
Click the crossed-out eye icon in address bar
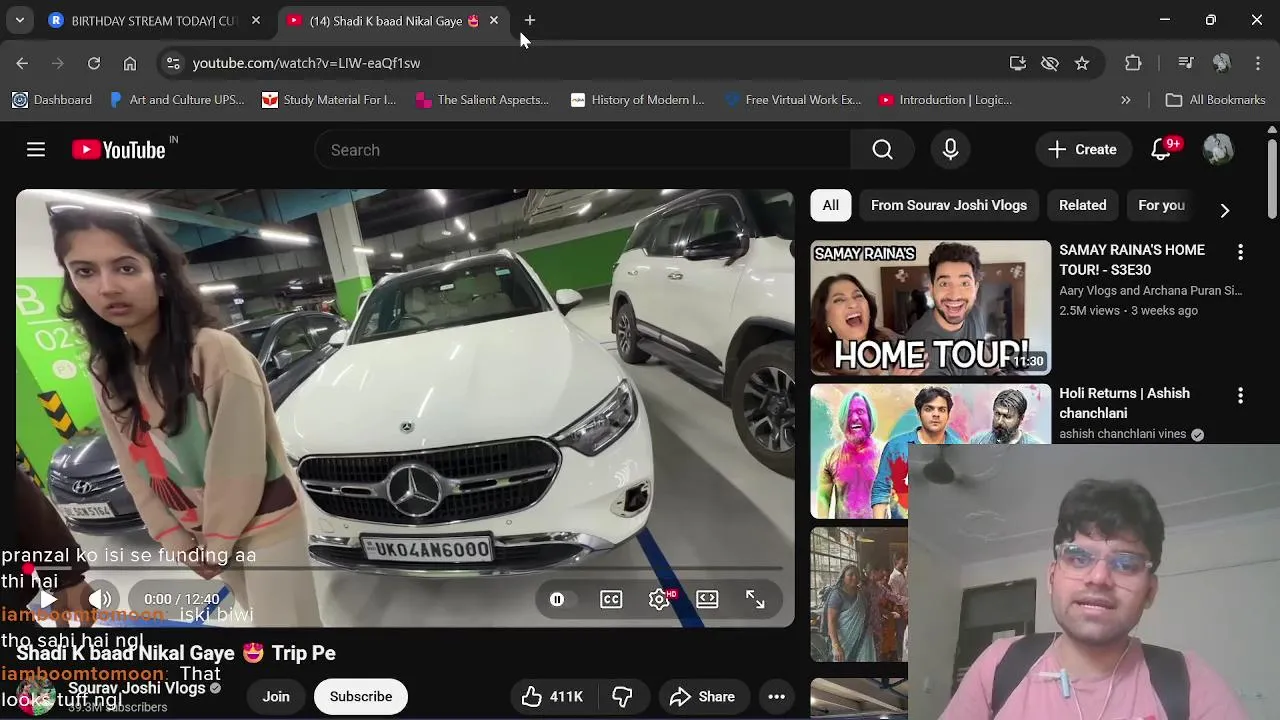pyautogui.click(x=1050, y=63)
